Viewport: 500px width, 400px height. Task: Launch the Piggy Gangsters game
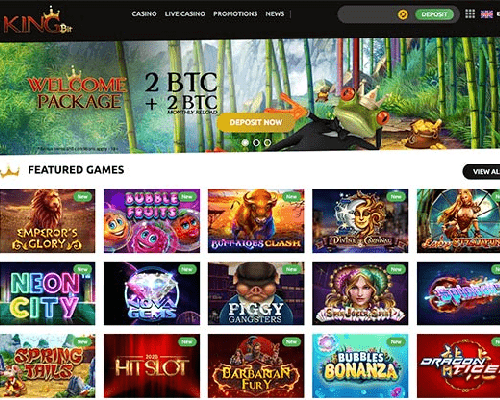click(x=256, y=293)
